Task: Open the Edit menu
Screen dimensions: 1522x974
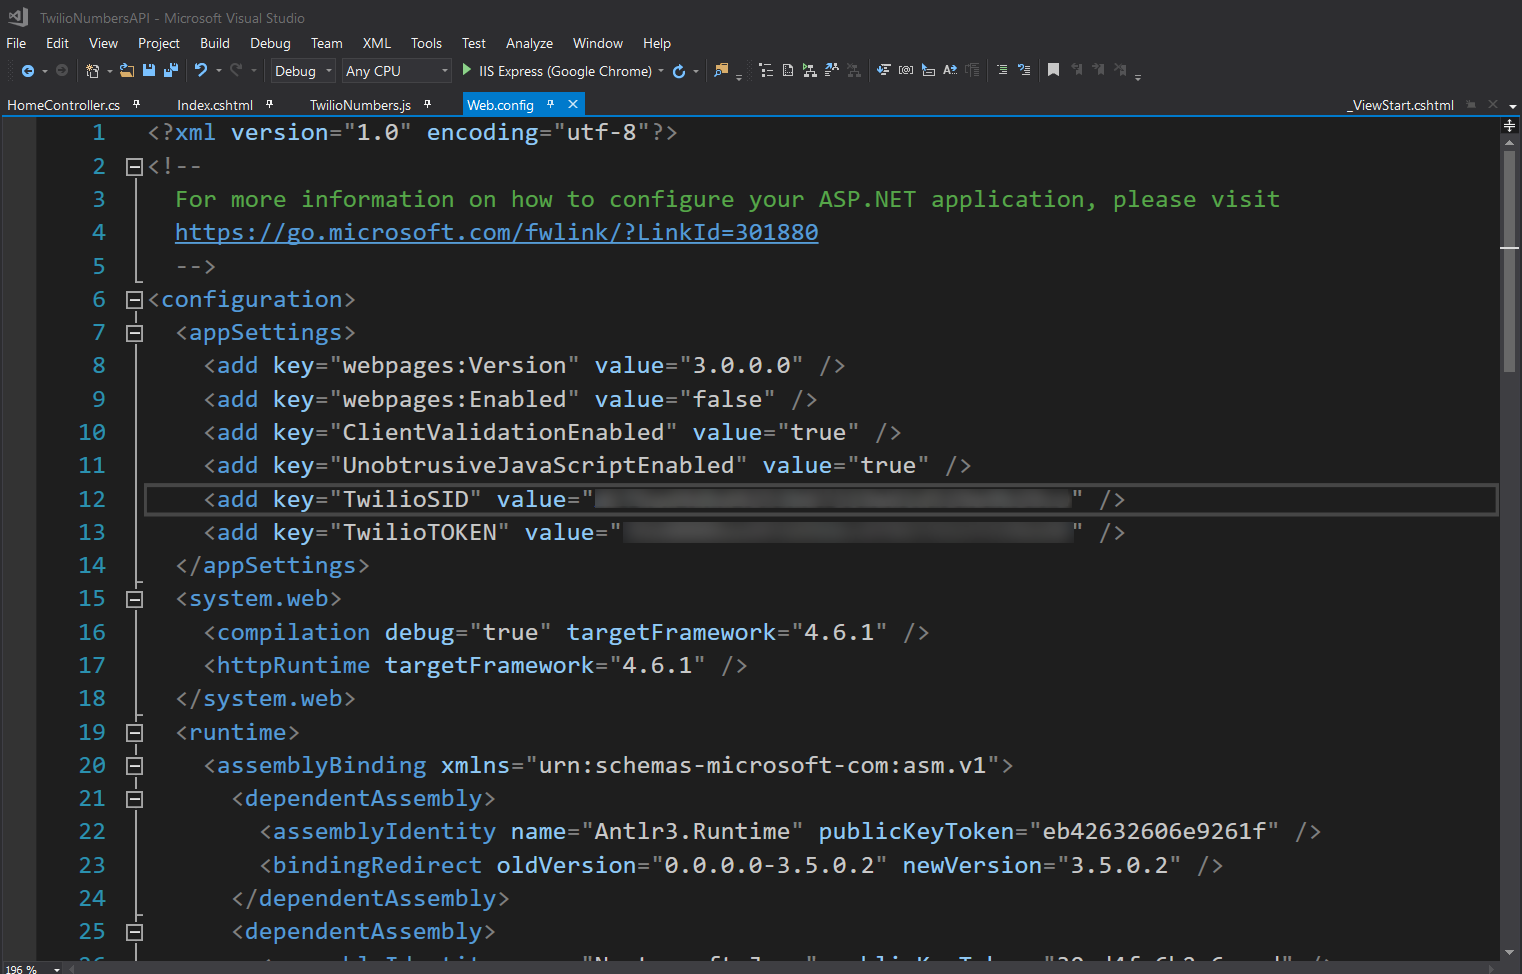Action: click(57, 43)
